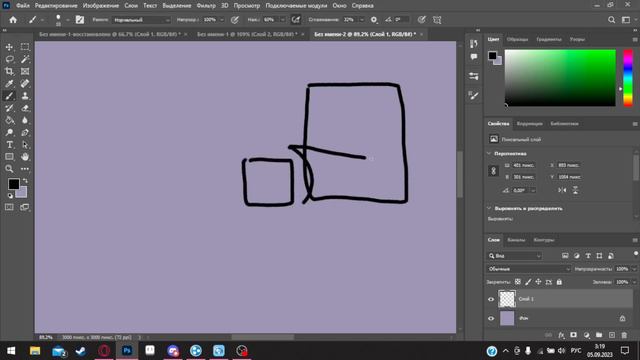Open brush opacity dropdown arrow
The image size is (640, 360).
pyautogui.click(x=222, y=20)
